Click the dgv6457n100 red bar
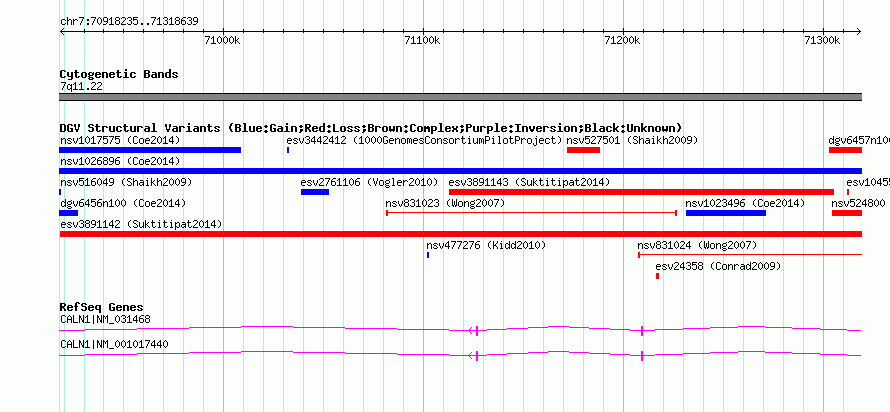 [845, 150]
